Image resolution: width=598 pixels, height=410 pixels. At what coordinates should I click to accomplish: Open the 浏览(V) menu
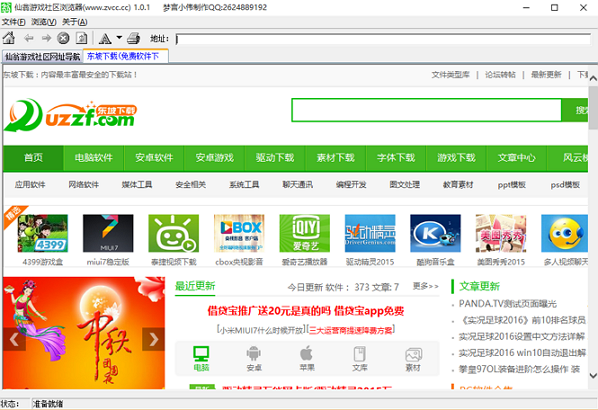tap(44, 22)
